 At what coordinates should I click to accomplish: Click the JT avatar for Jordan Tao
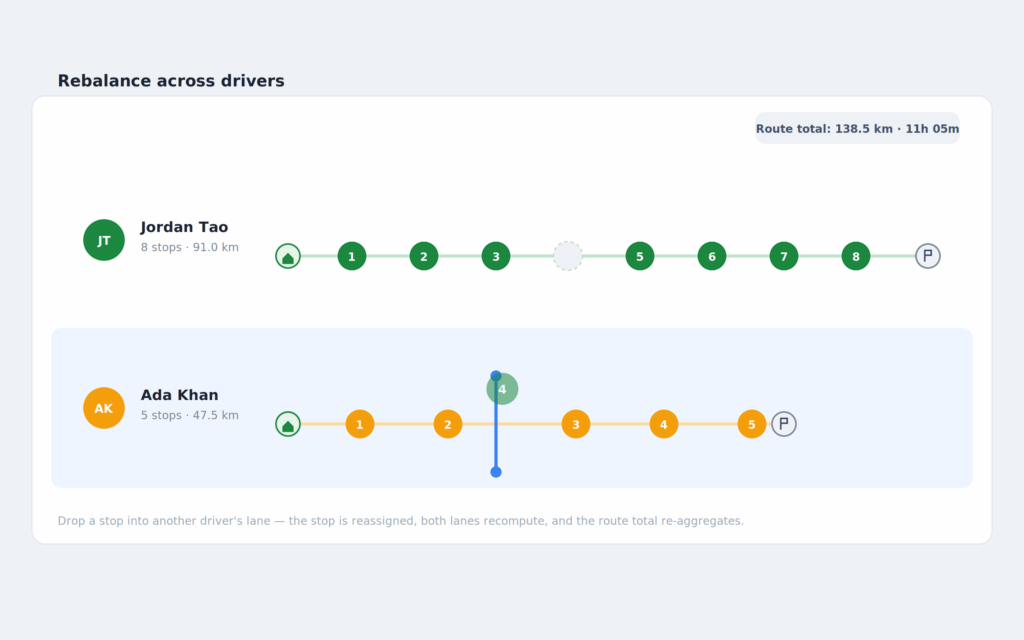[x=104, y=240]
